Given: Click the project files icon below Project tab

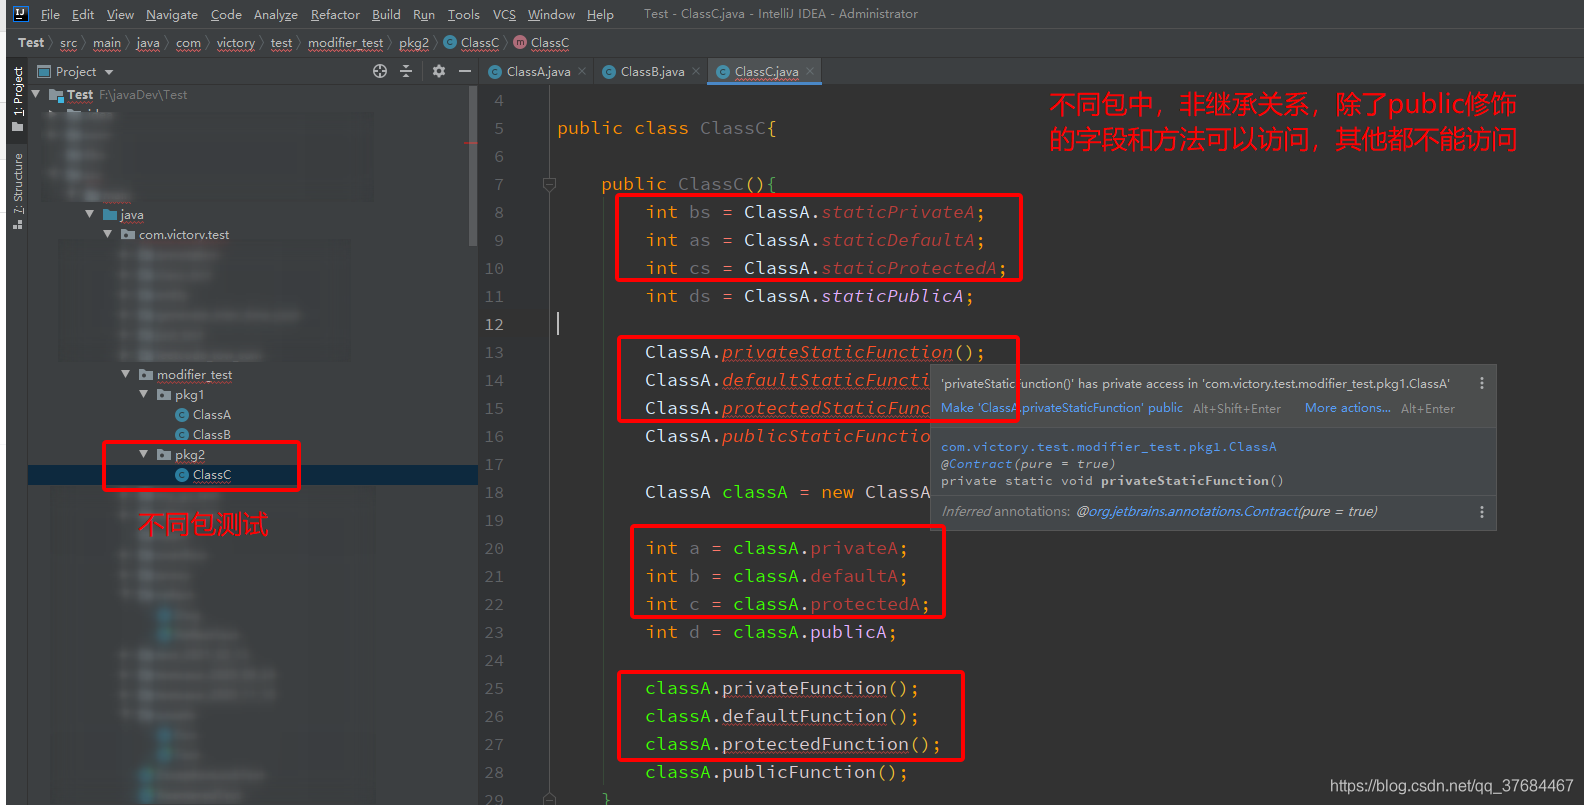Looking at the screenshot, I should (x=18, y=127).
